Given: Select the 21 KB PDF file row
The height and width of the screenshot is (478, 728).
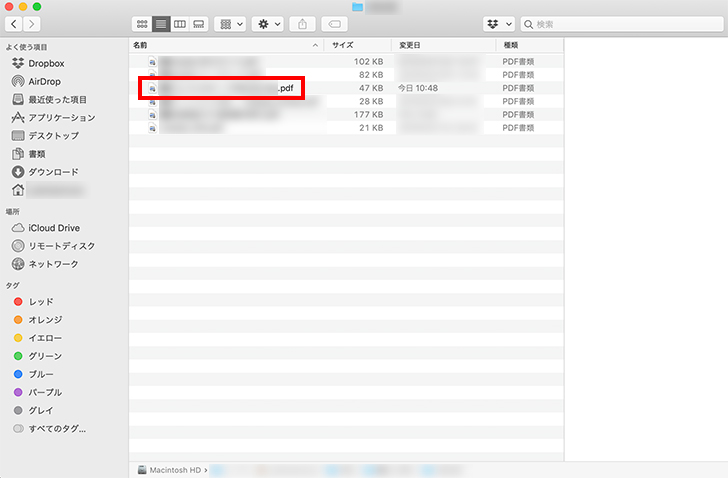Looking at the screenshot, I should (x=346, y=128).
